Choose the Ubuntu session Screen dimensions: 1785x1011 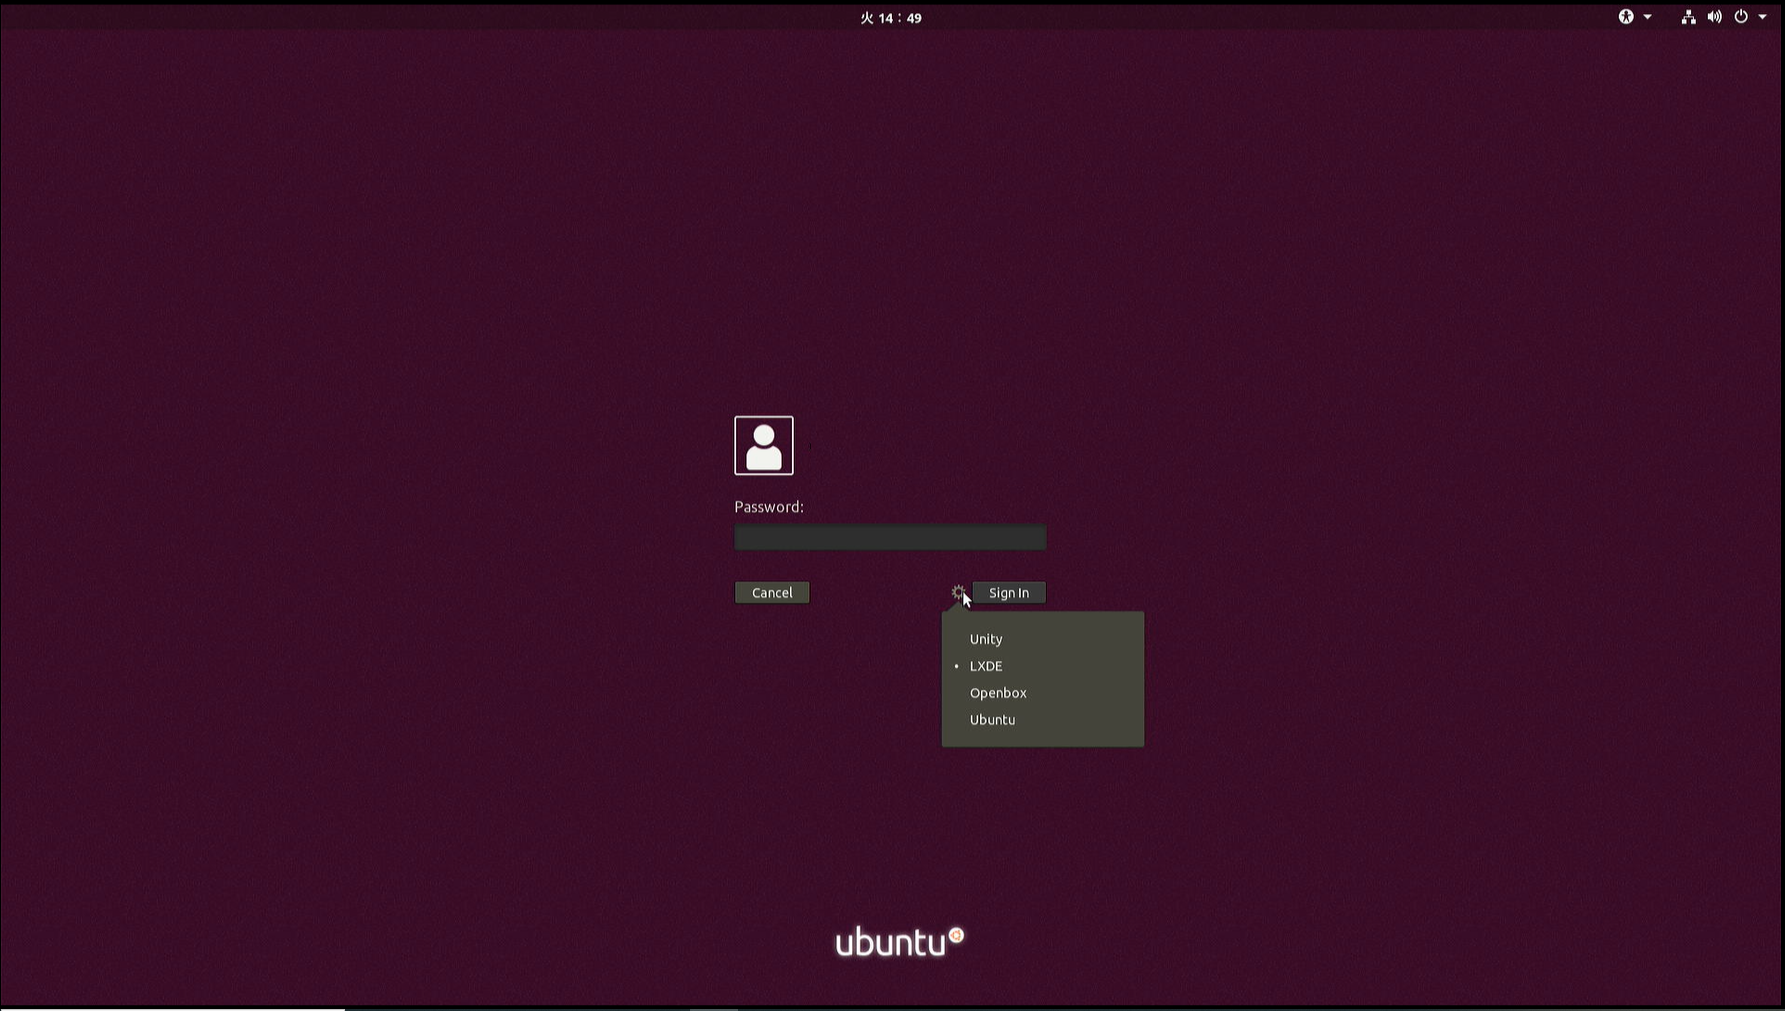pyautogui.click(x=1043, y=720)
